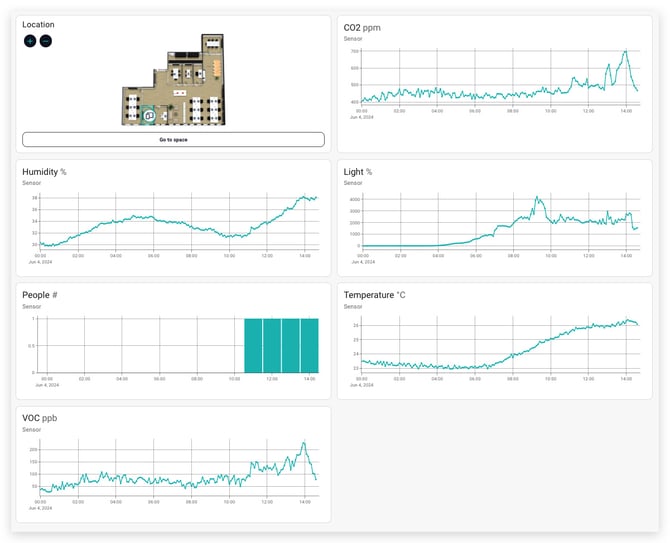The width and height of the screenshot is (670, 543).
Task: Click the Temperature °C chart heading
Action: 374,295
